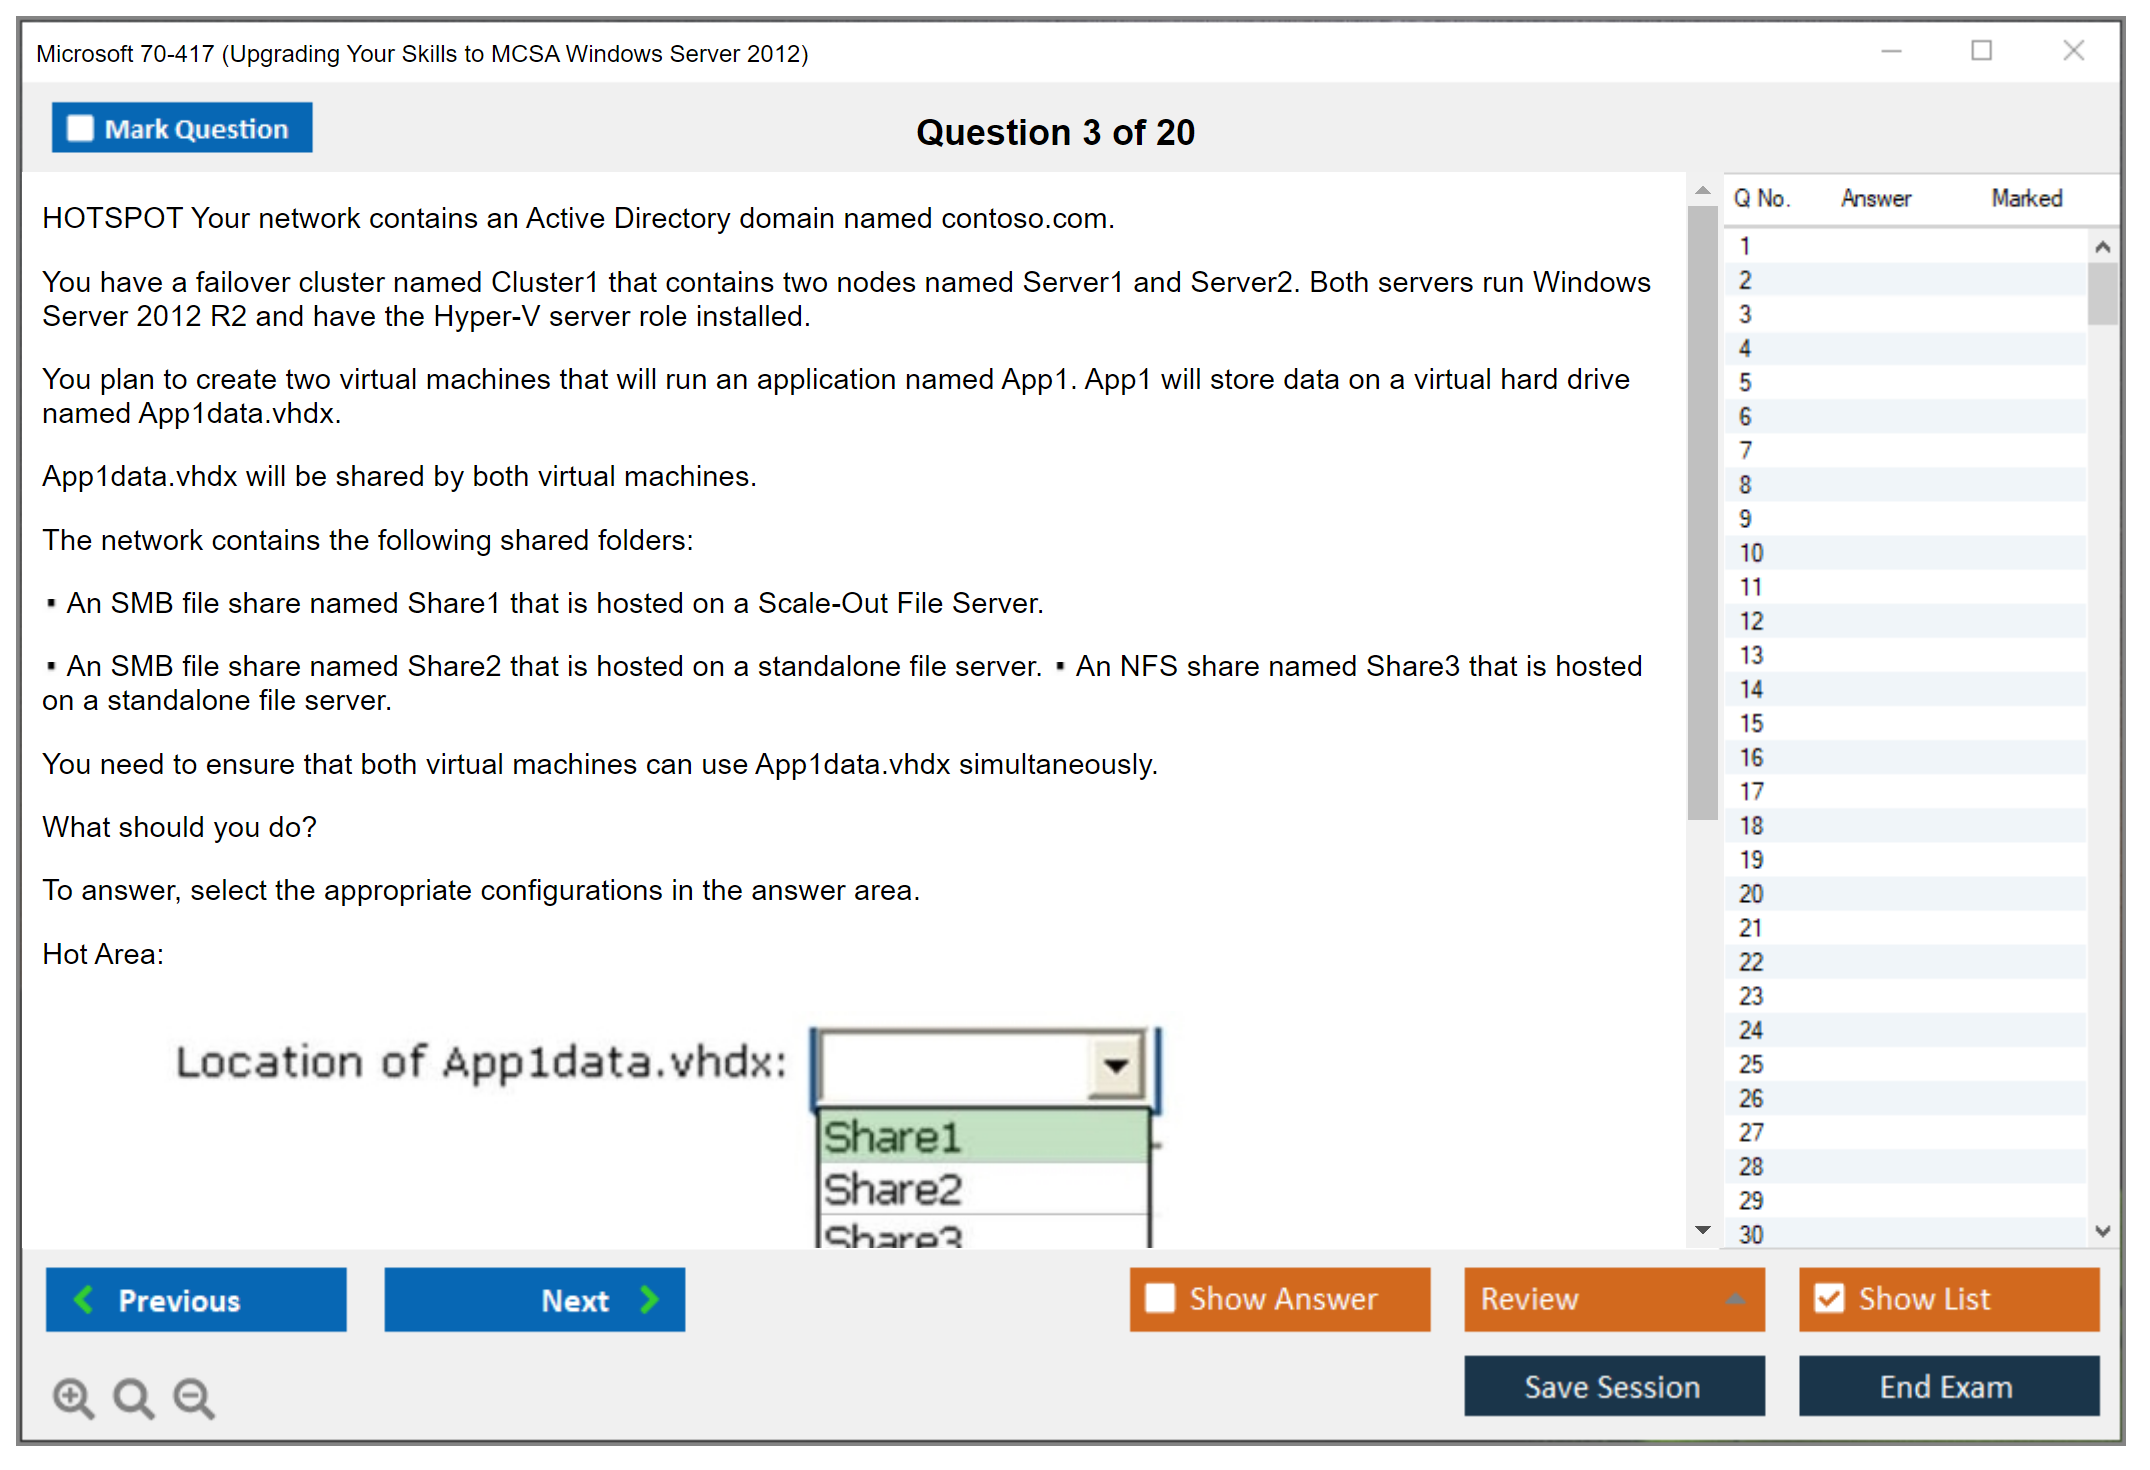Tick the Mark Question checkbox

[x=80, y=128]
